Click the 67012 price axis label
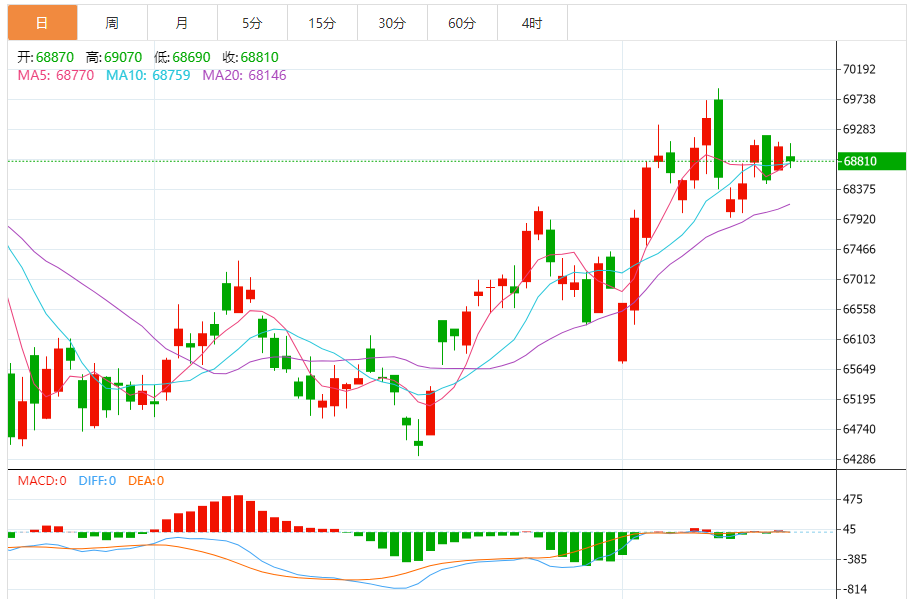Image resolution: width=913 pixels, height=599 pixels. coord(859,279)
